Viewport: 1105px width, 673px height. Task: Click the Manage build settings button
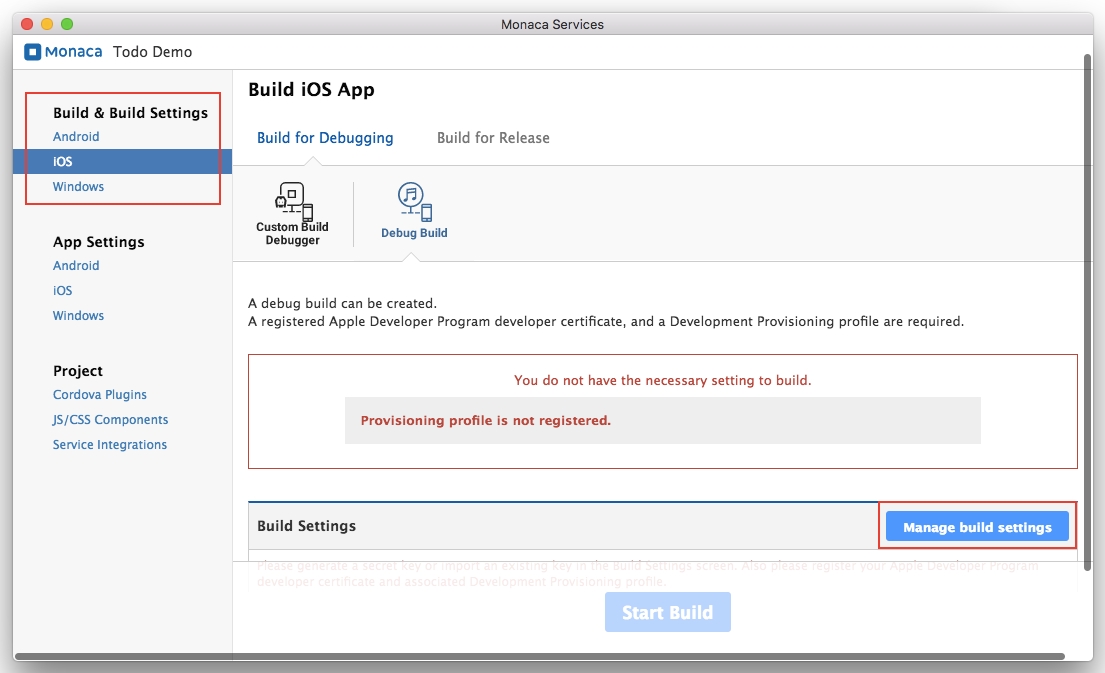977,527
